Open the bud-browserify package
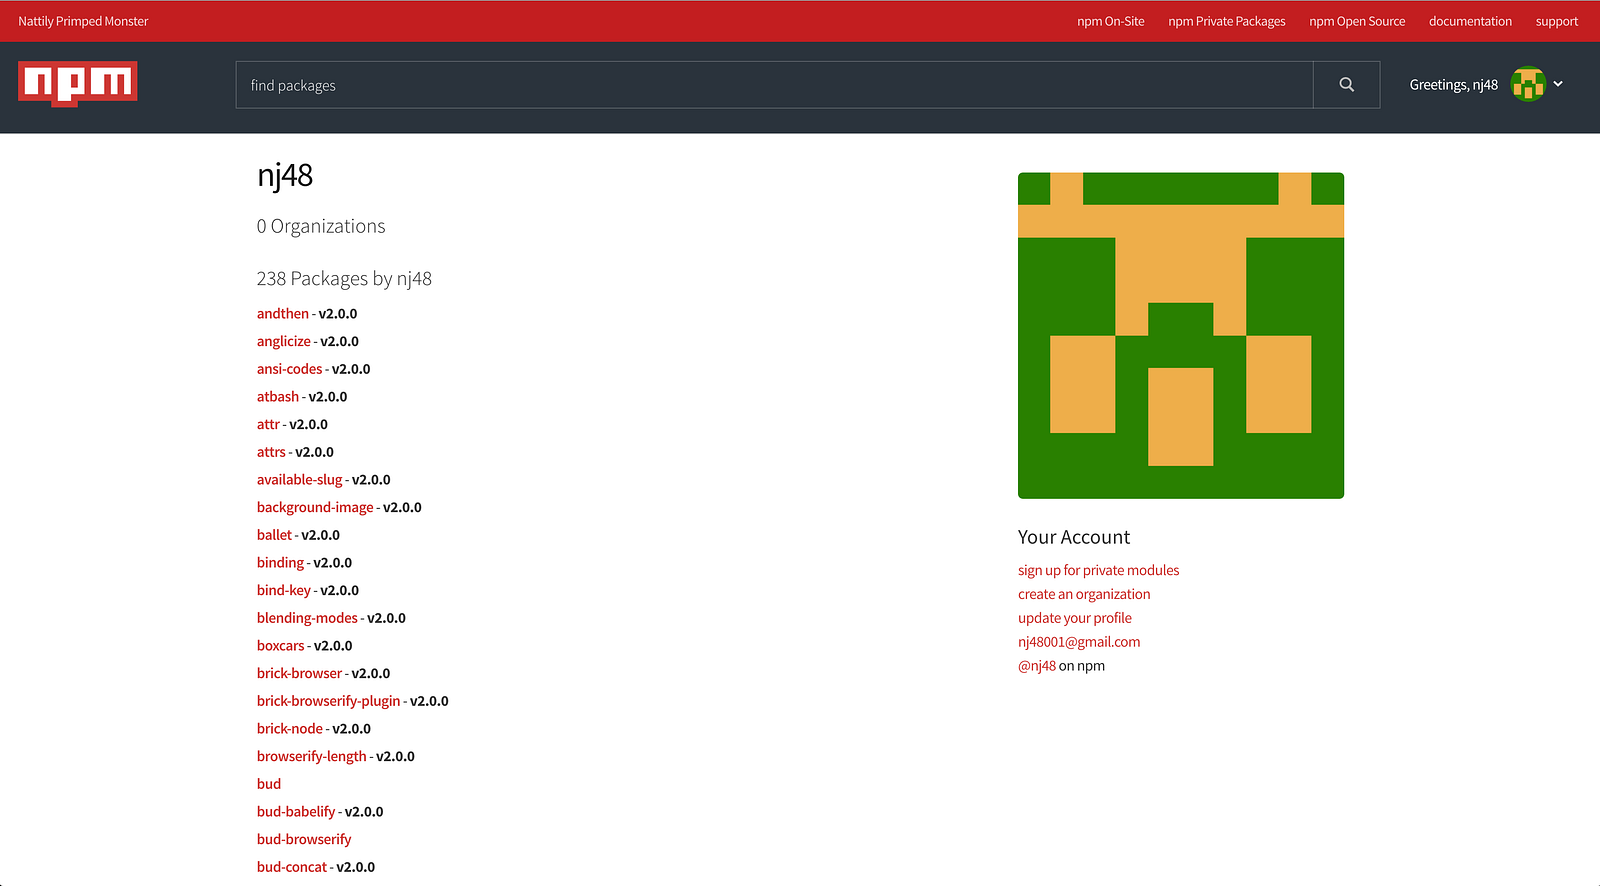 [x=304, y=839]
